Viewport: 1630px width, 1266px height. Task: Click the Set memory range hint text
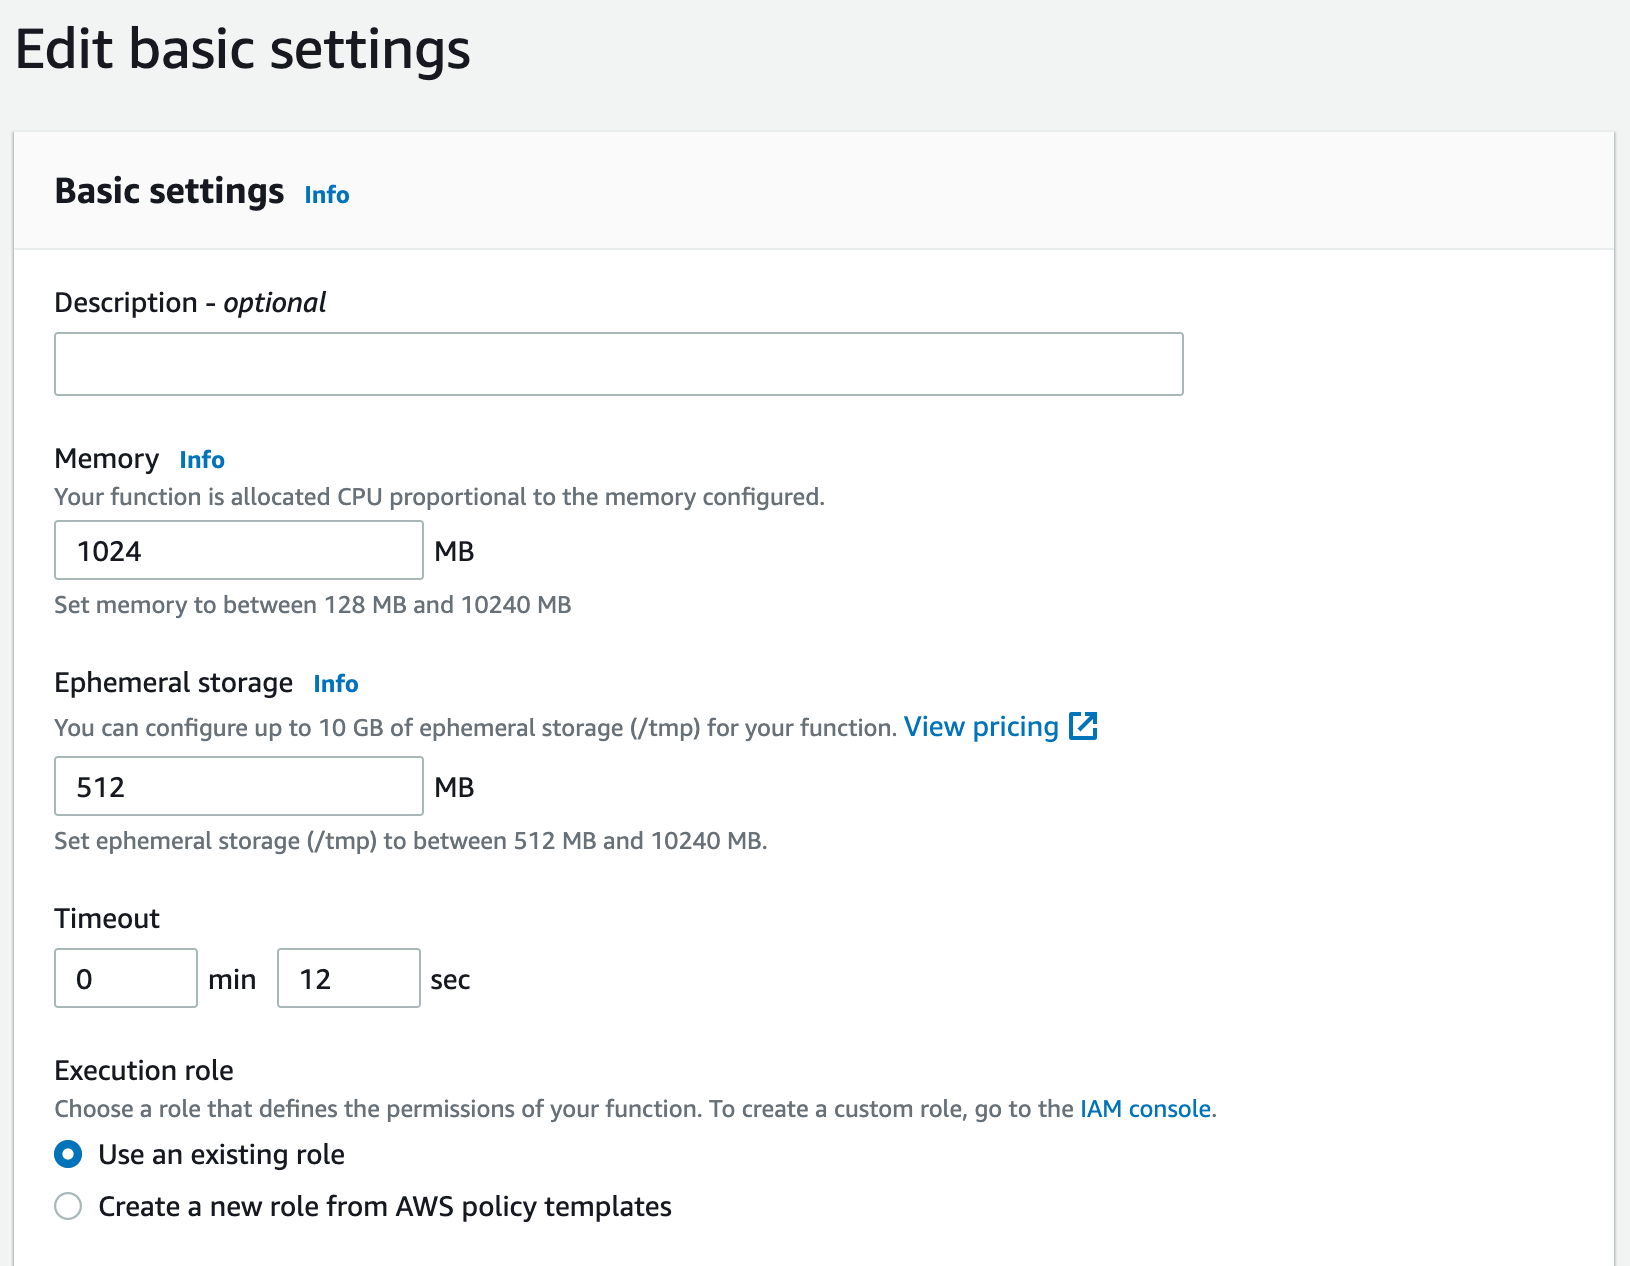tap(312, 605)
